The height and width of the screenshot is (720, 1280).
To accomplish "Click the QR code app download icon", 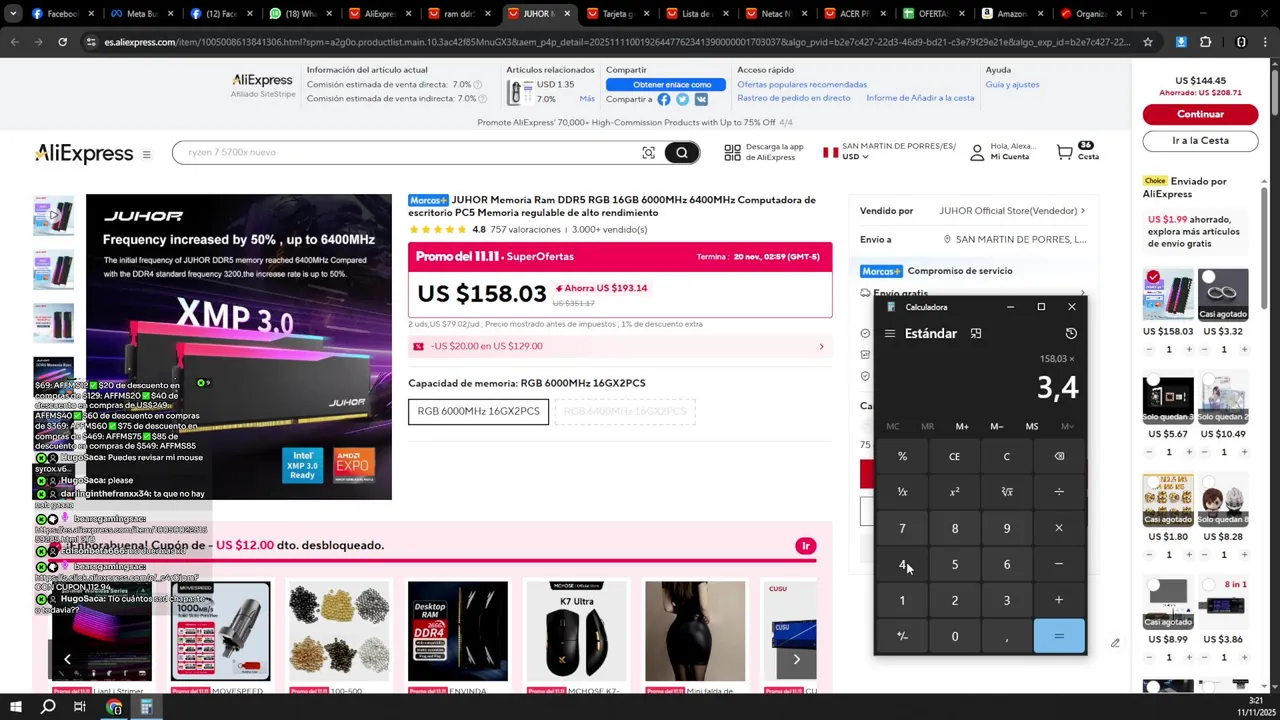I will [x=731, y=152].
